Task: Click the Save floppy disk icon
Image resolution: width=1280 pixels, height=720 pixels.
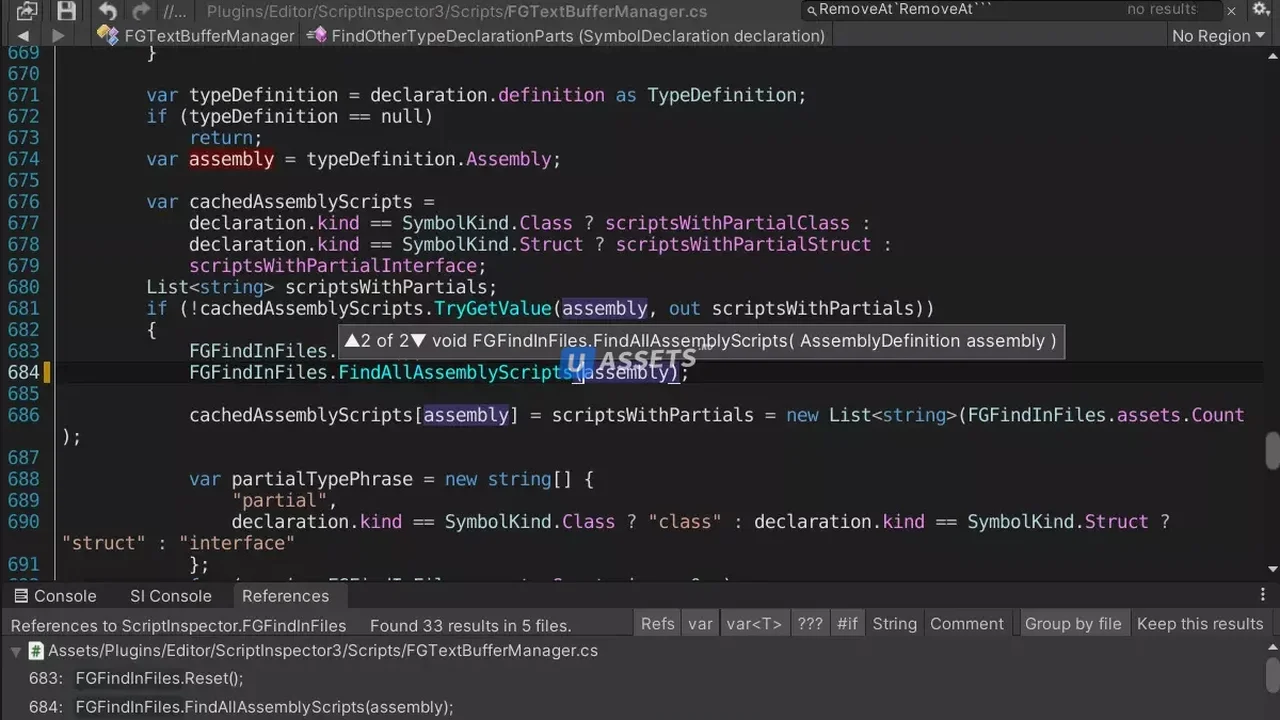Action: (x=66, y=11)
